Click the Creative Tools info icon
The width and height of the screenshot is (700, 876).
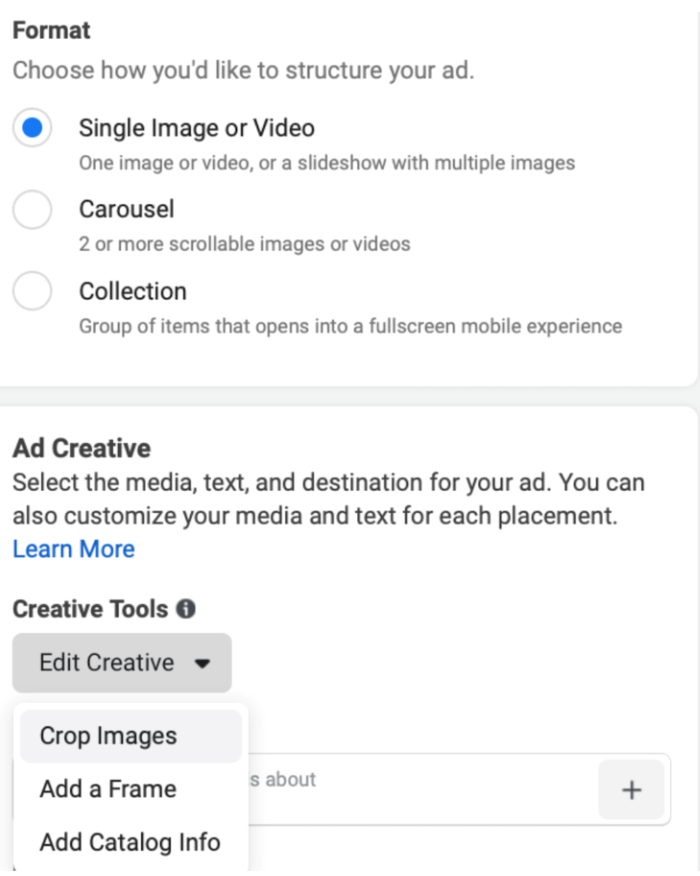pos(186,609)
